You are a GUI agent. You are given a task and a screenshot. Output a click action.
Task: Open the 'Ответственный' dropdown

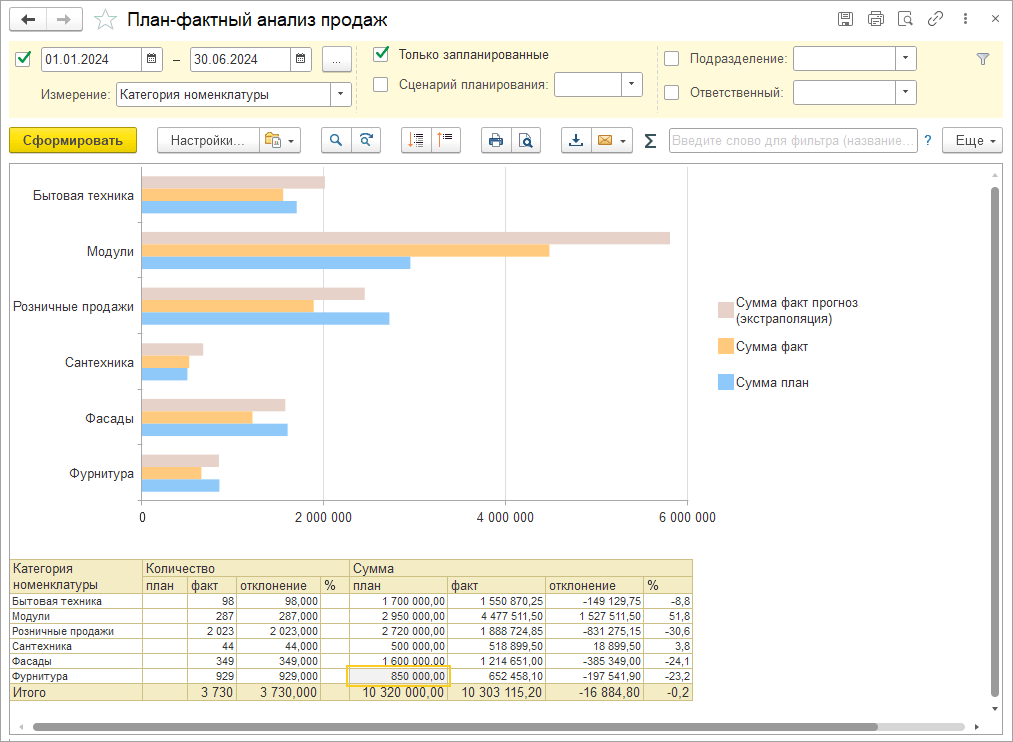(905, 93)
